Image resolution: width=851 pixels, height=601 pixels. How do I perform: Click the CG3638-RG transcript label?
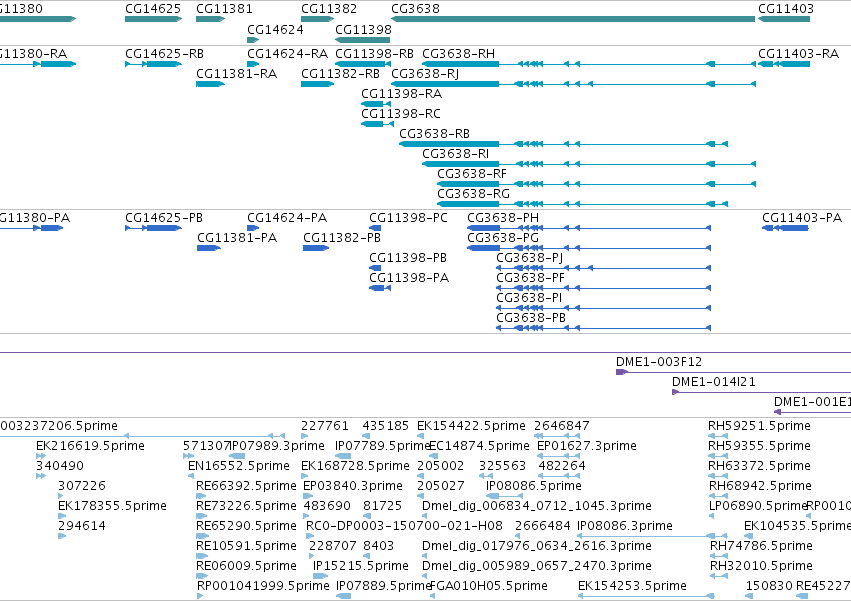point(473,194)
